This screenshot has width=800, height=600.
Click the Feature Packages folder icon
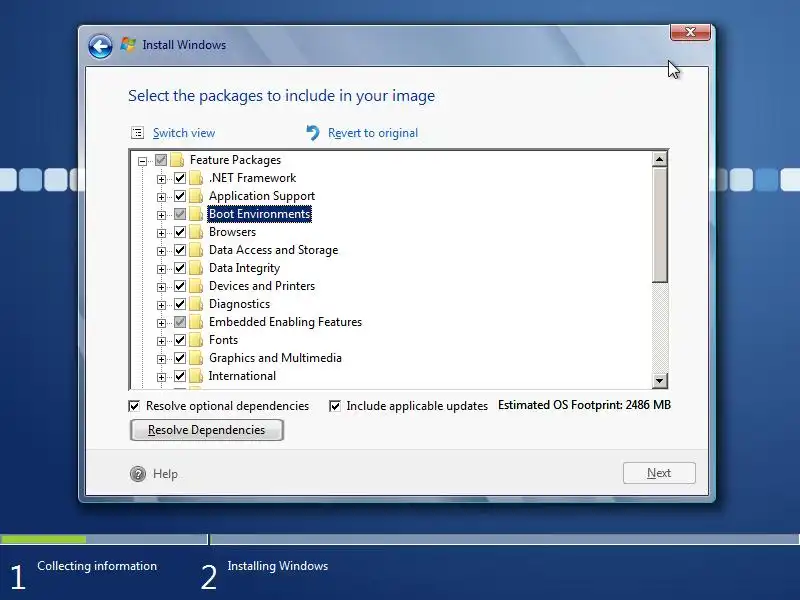177,160
